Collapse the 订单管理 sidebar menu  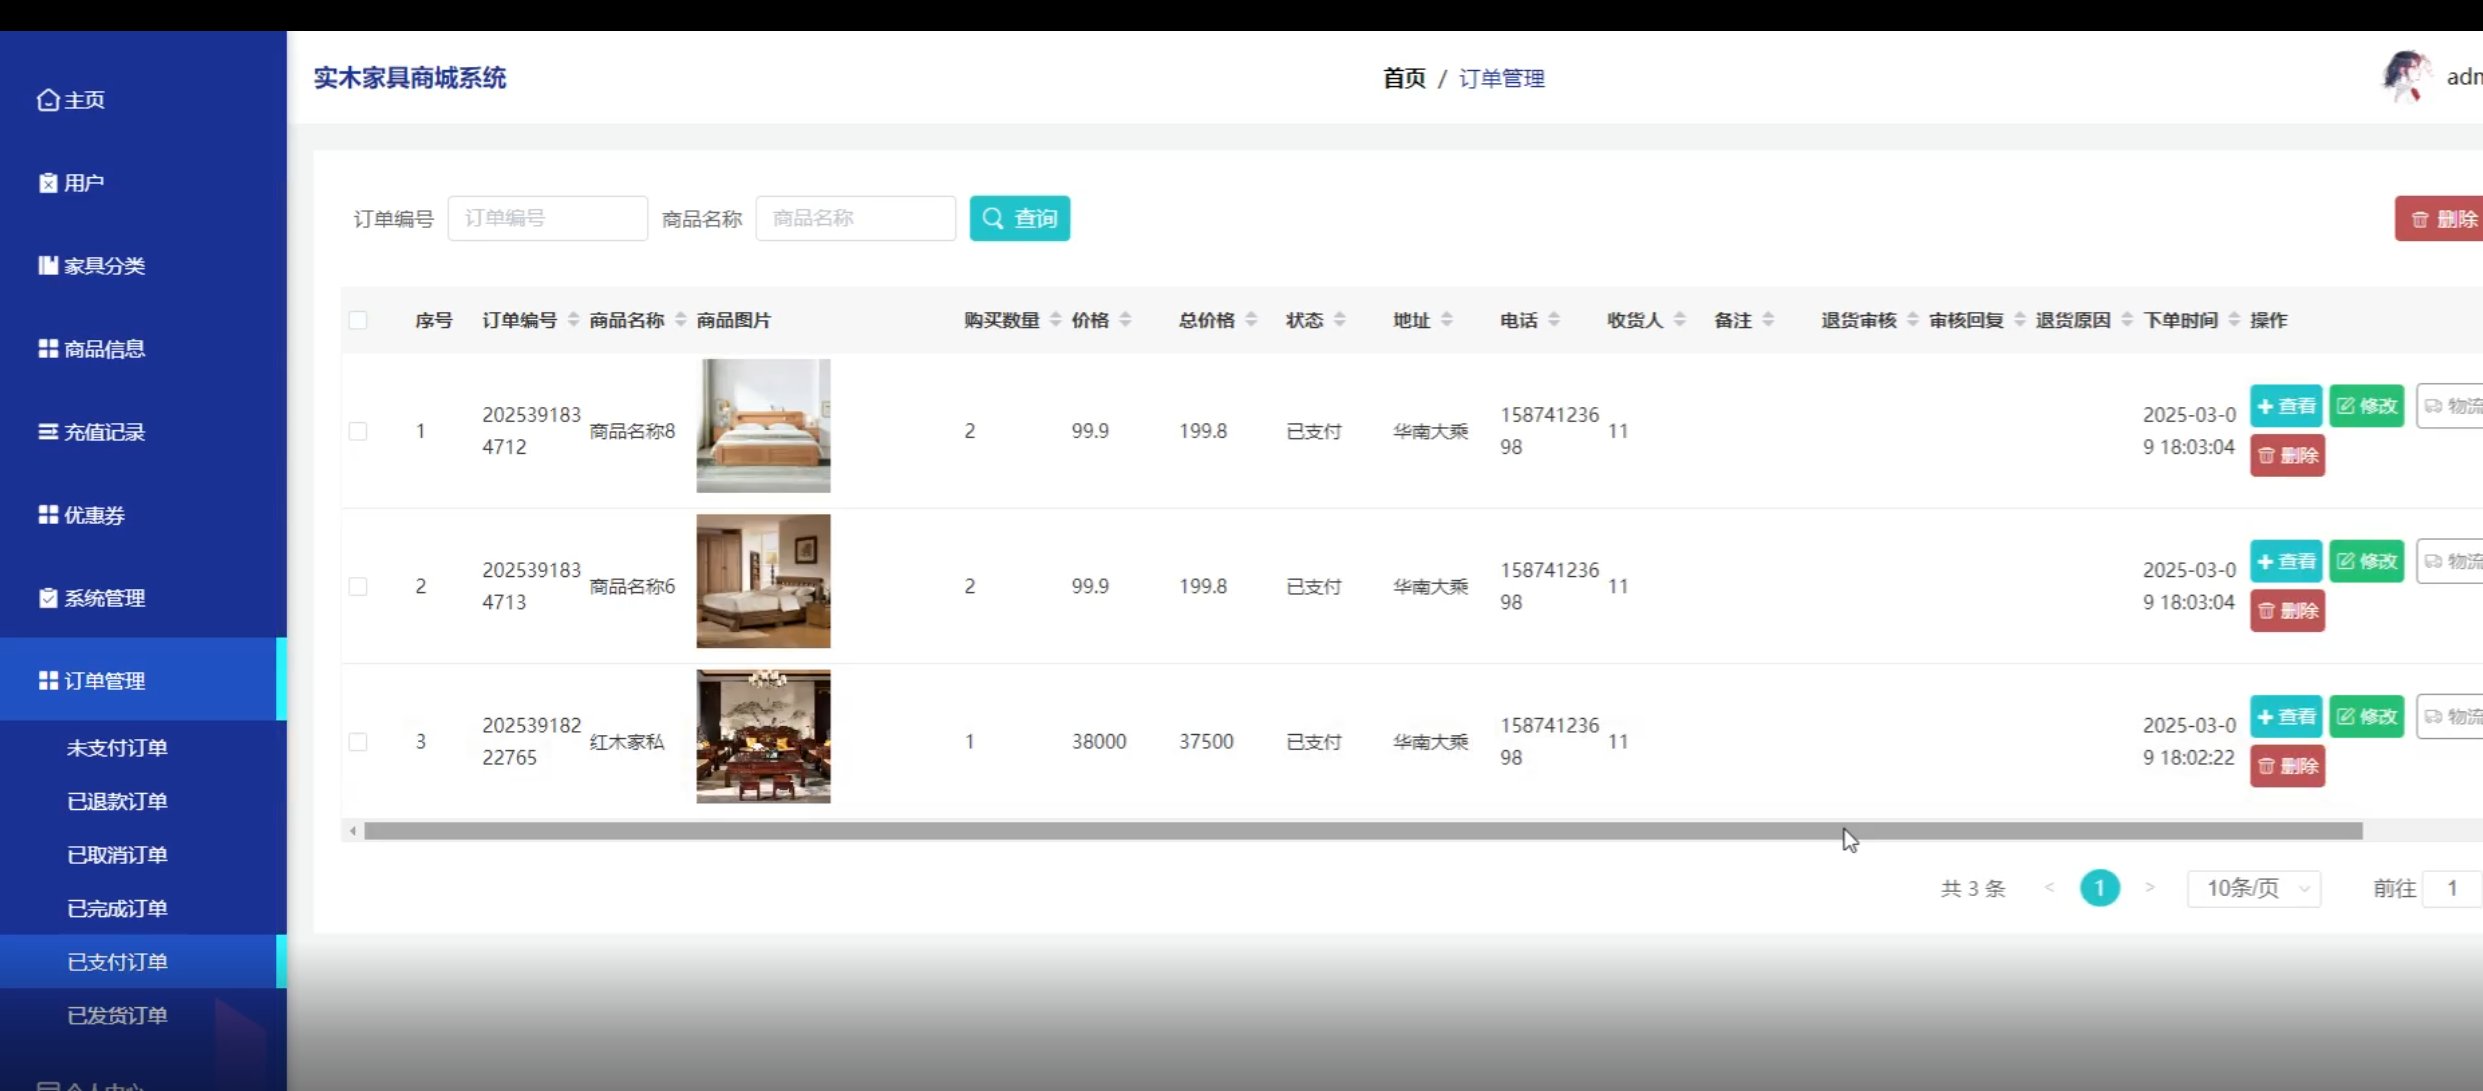[105, 680]
